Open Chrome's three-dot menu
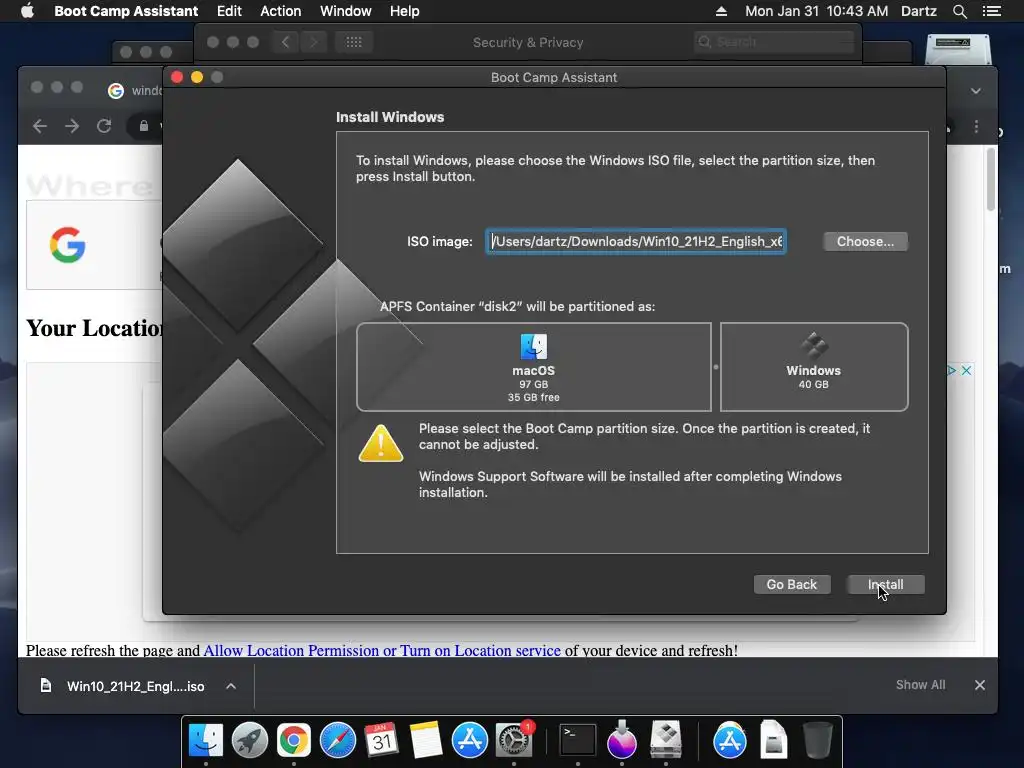Screen dimensions: 1024x768 click(976, 127)
